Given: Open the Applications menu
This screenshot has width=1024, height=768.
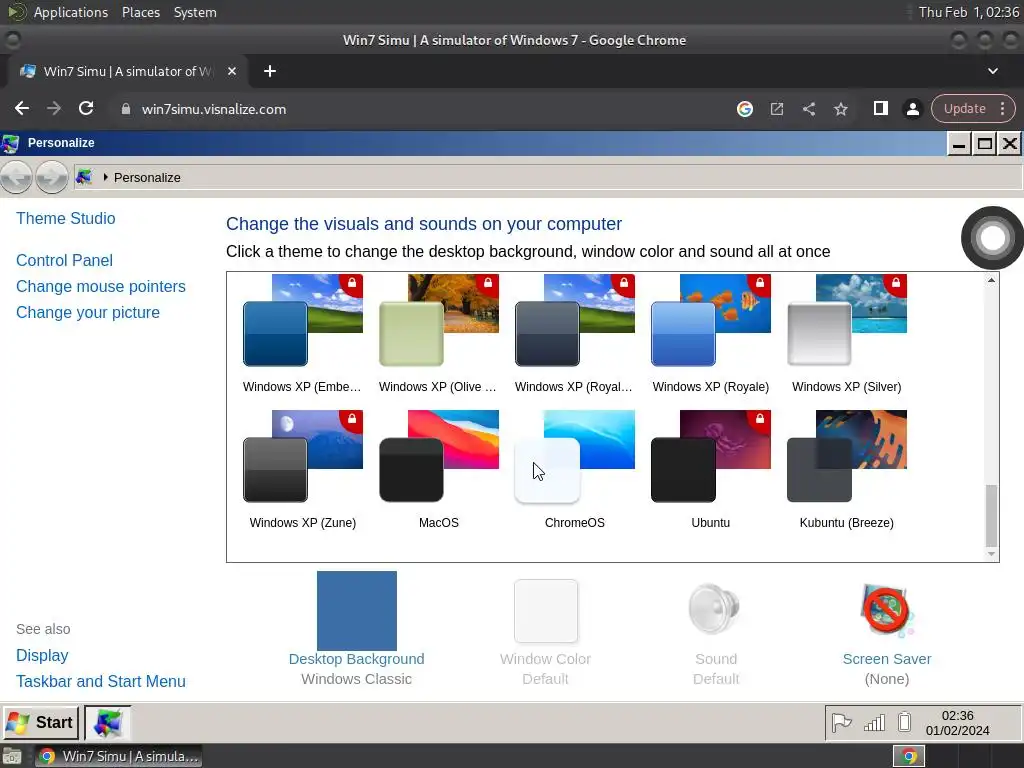Looking at the screenshot, I should (70, 12).
